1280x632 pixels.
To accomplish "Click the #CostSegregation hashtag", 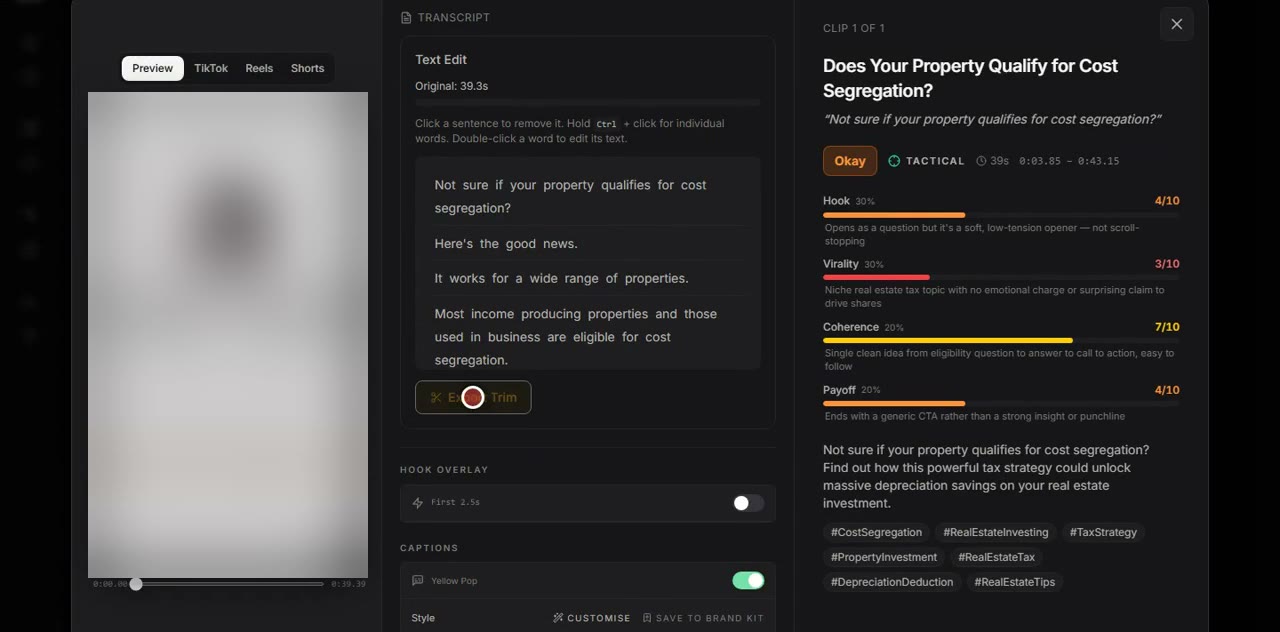I will [x=876, y=533].
